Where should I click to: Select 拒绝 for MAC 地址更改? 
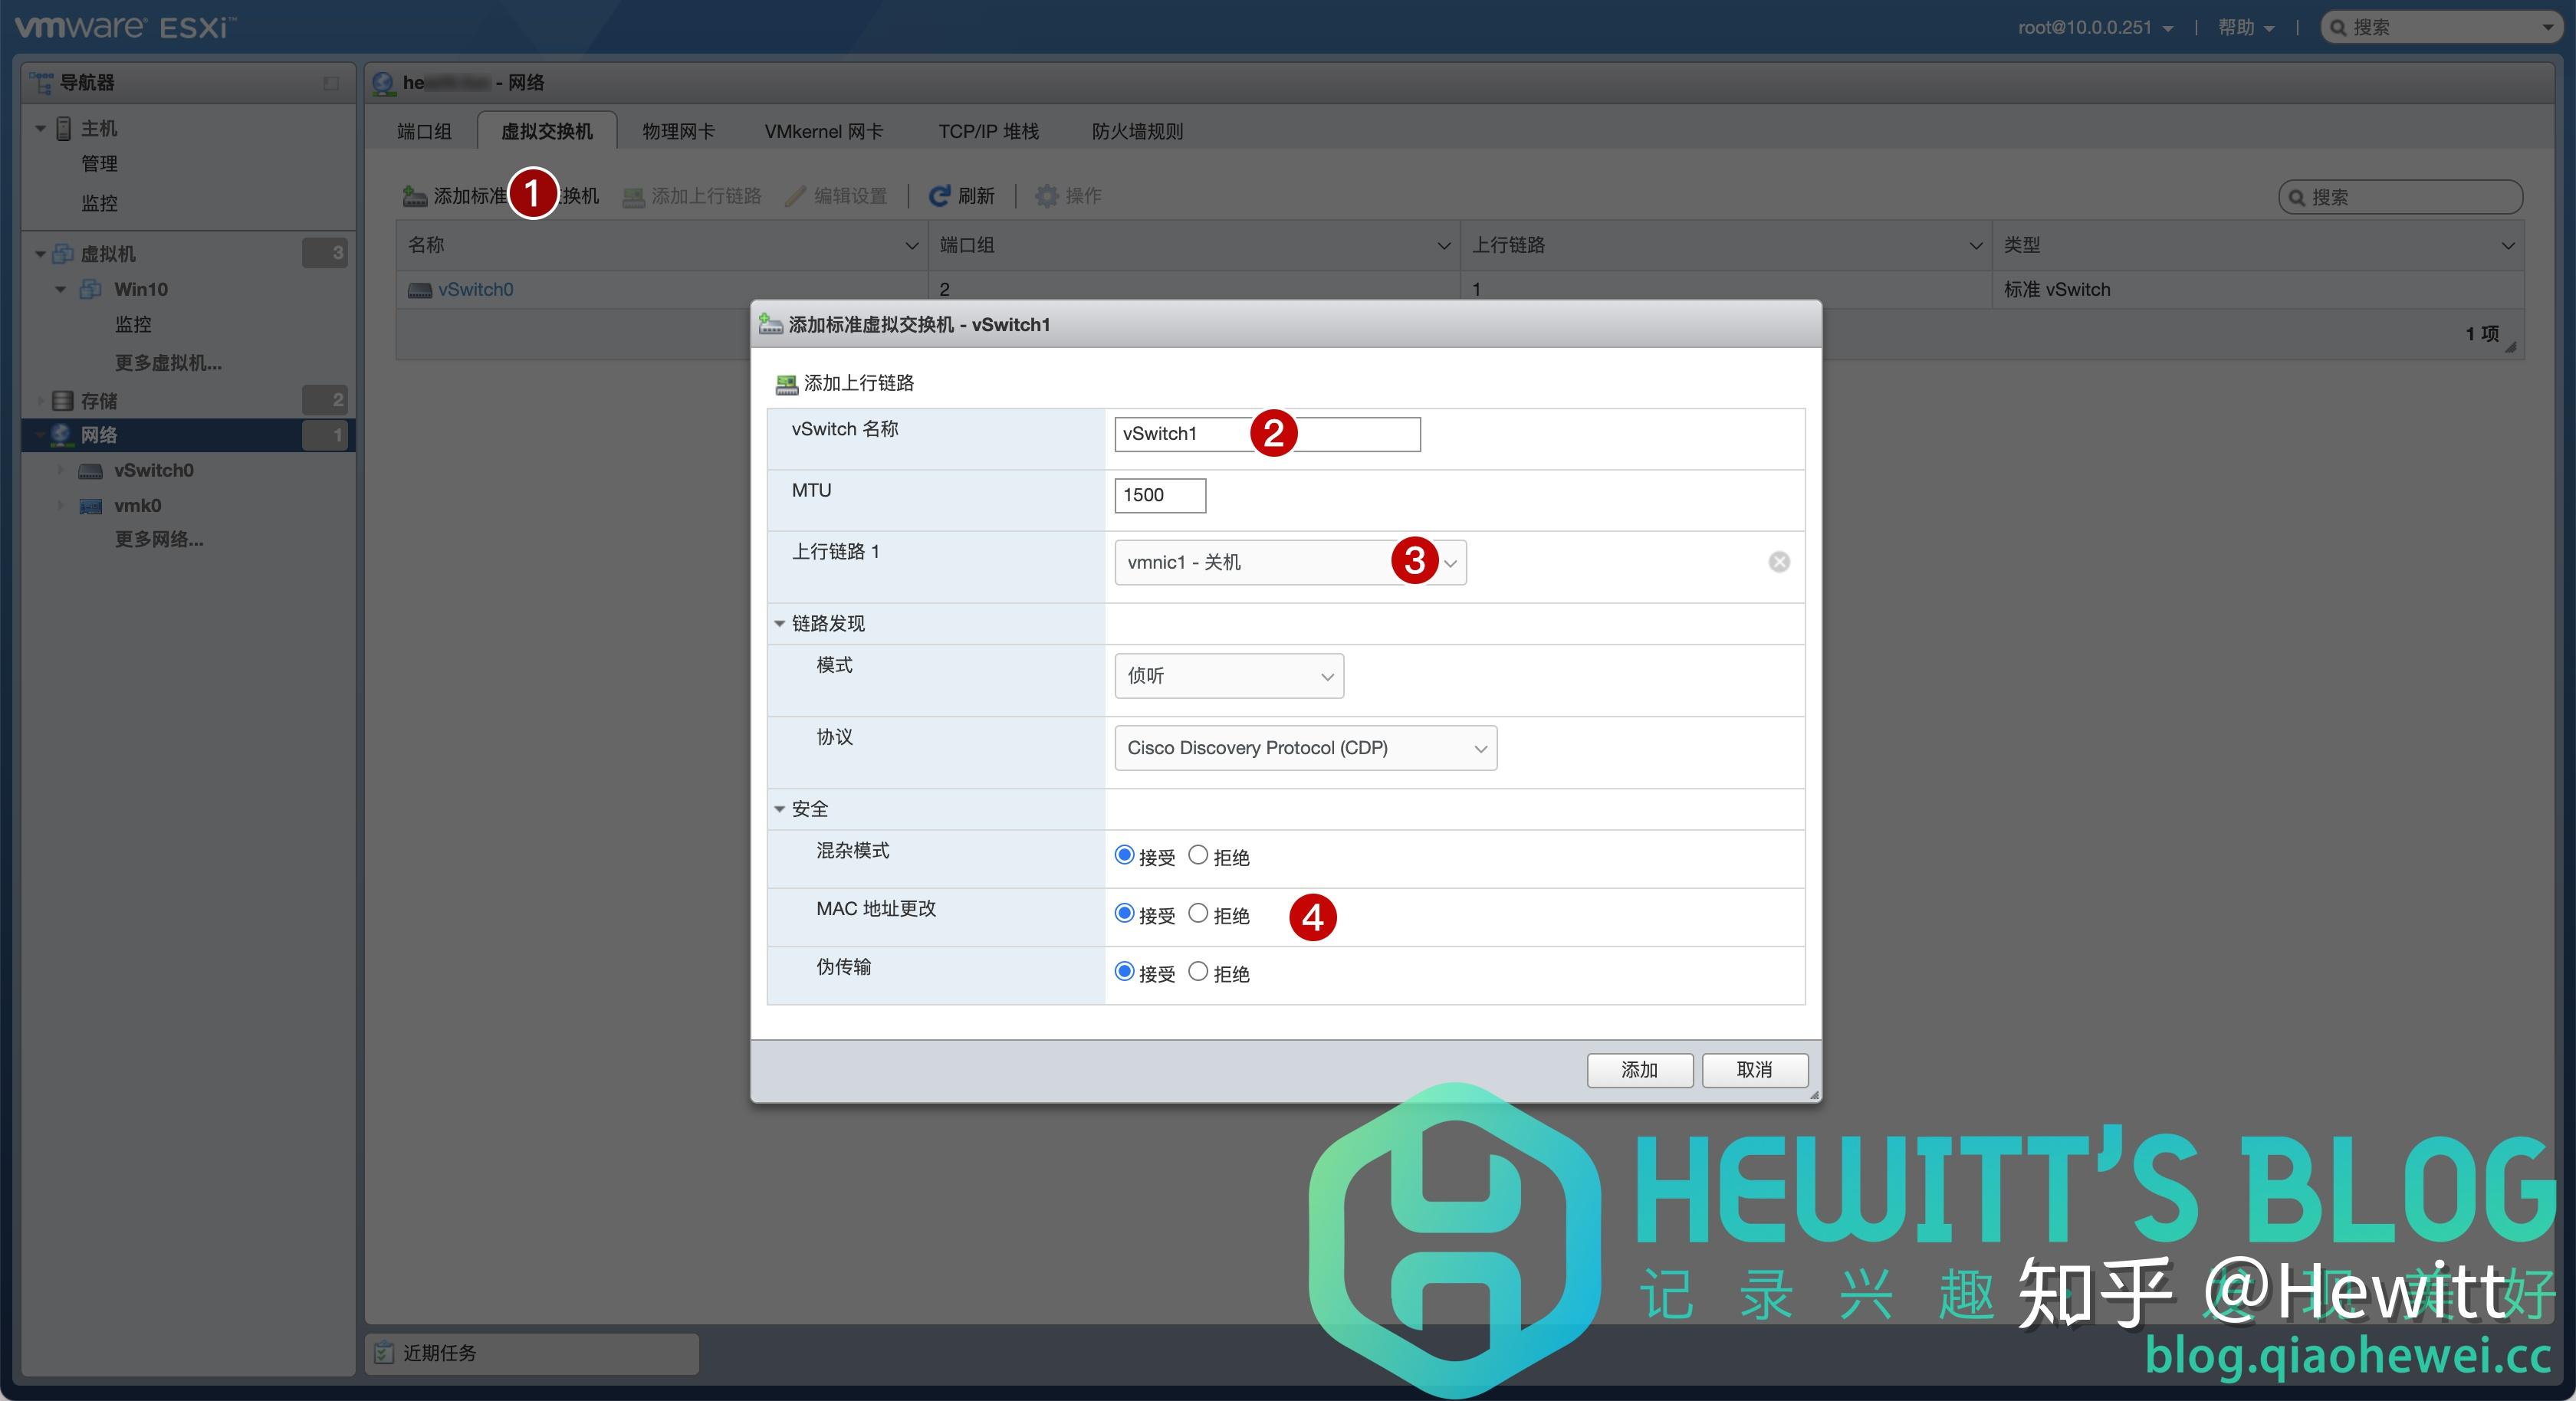click(1197, 913)
